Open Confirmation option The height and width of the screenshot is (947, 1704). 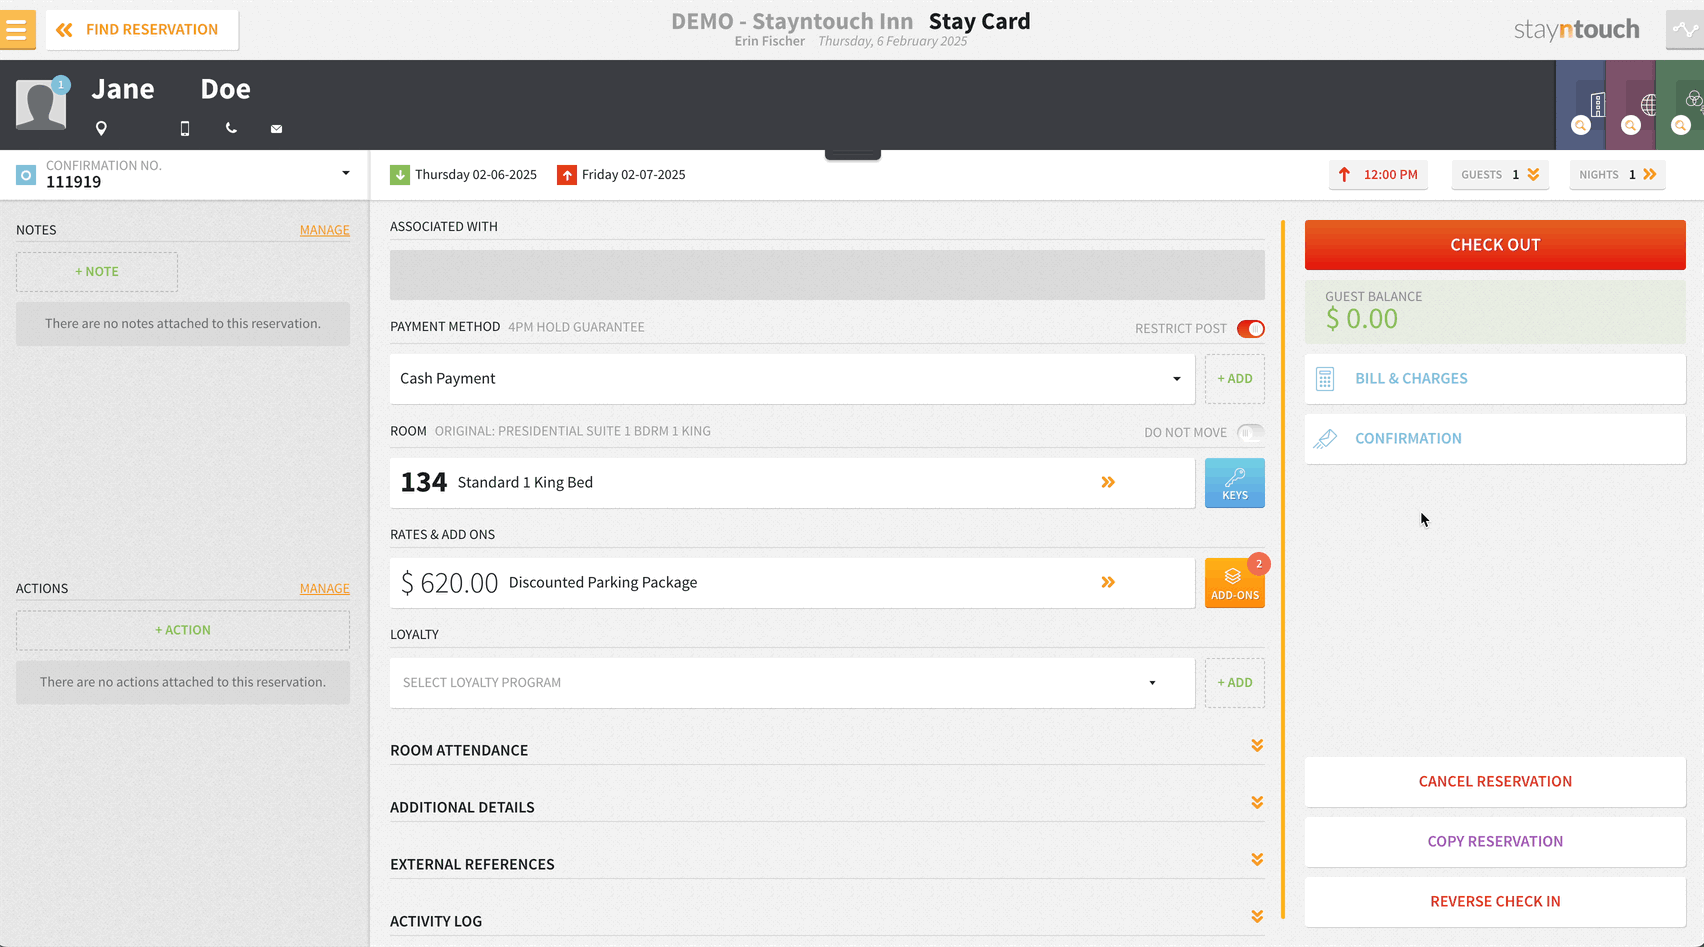point(1495,439)
